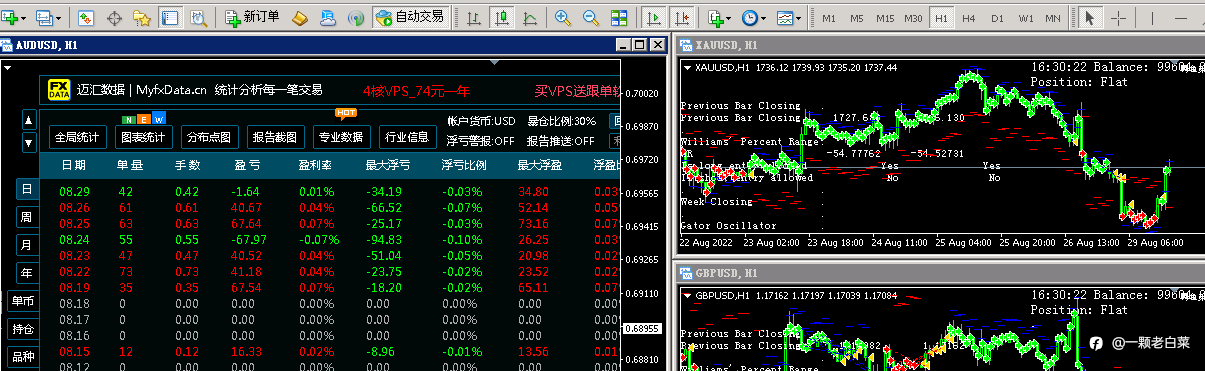Screen dimensions: 1205x371
Task: Click the 专业数据 button
Action: (341, 137)
